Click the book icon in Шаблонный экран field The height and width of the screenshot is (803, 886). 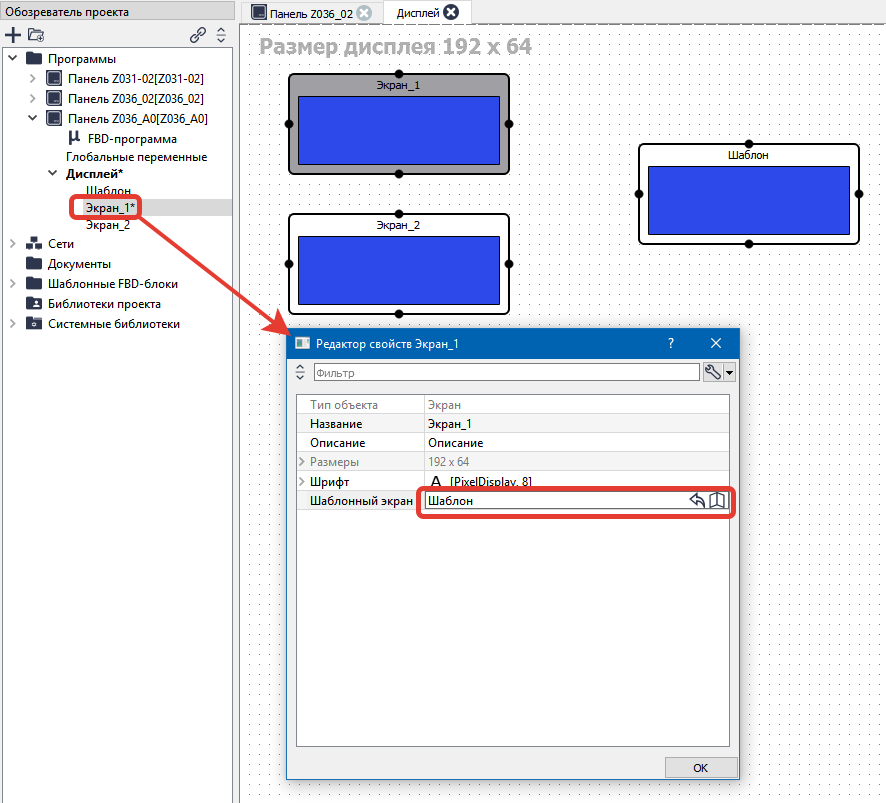tap(717, 501)
